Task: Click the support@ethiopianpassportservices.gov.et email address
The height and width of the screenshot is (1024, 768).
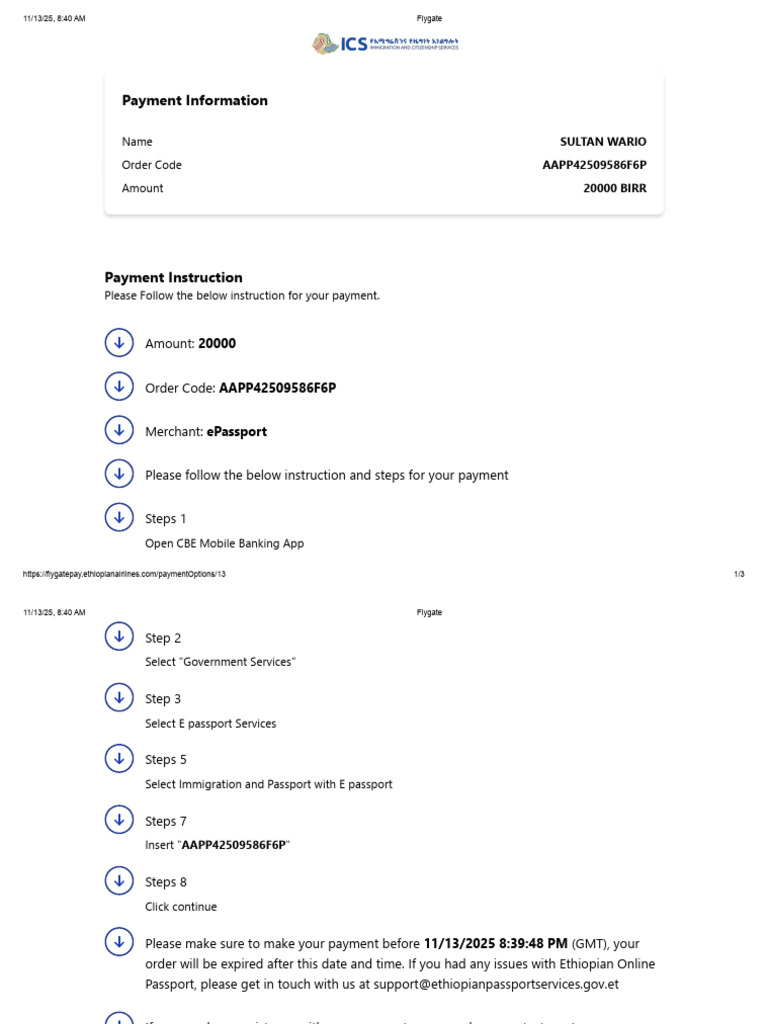Action: (x=496, y=984)
